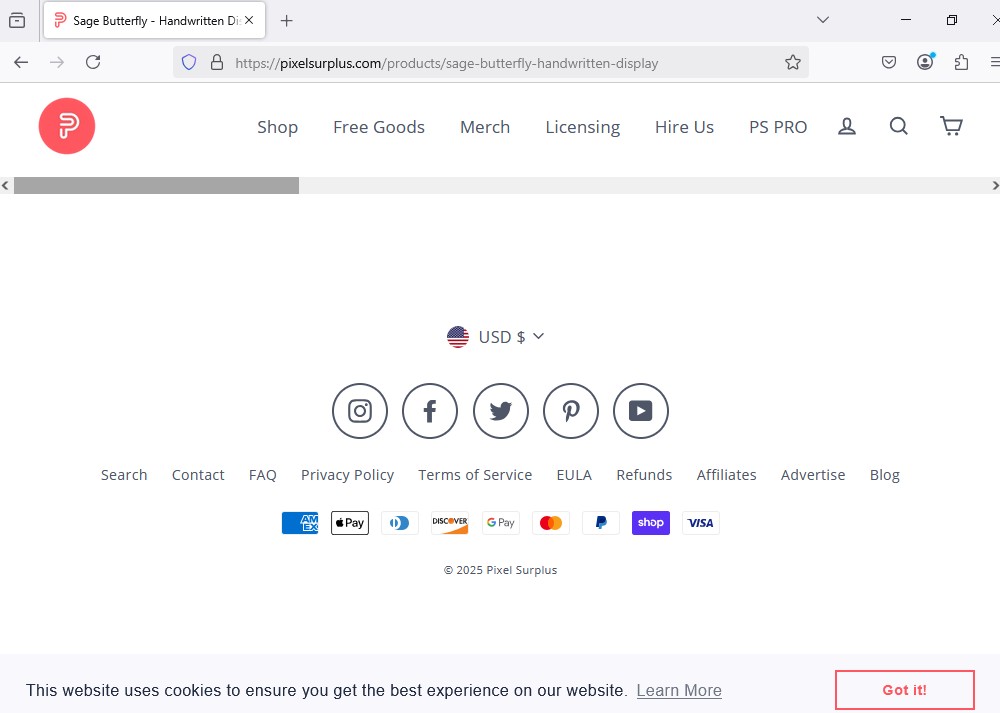Open the Terms of Service link

pyautogui.click(x=475, y=475)
